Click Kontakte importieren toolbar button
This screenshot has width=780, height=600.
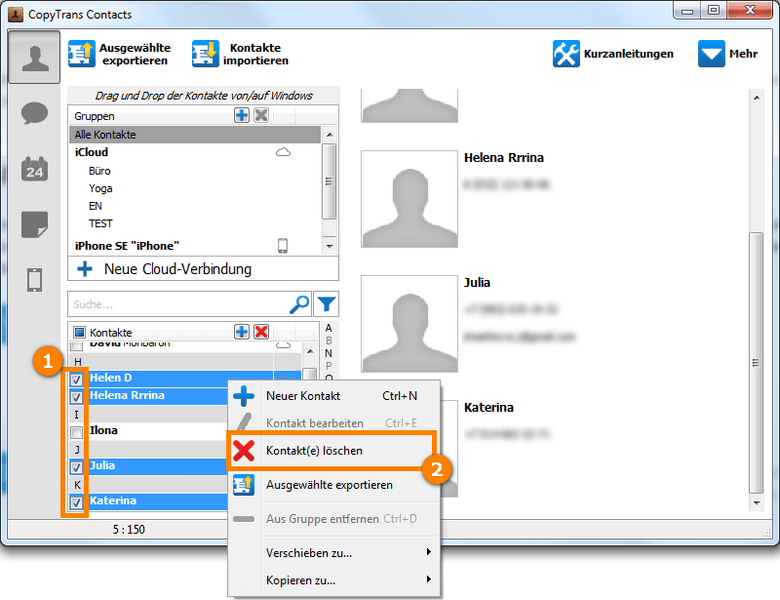240,54
